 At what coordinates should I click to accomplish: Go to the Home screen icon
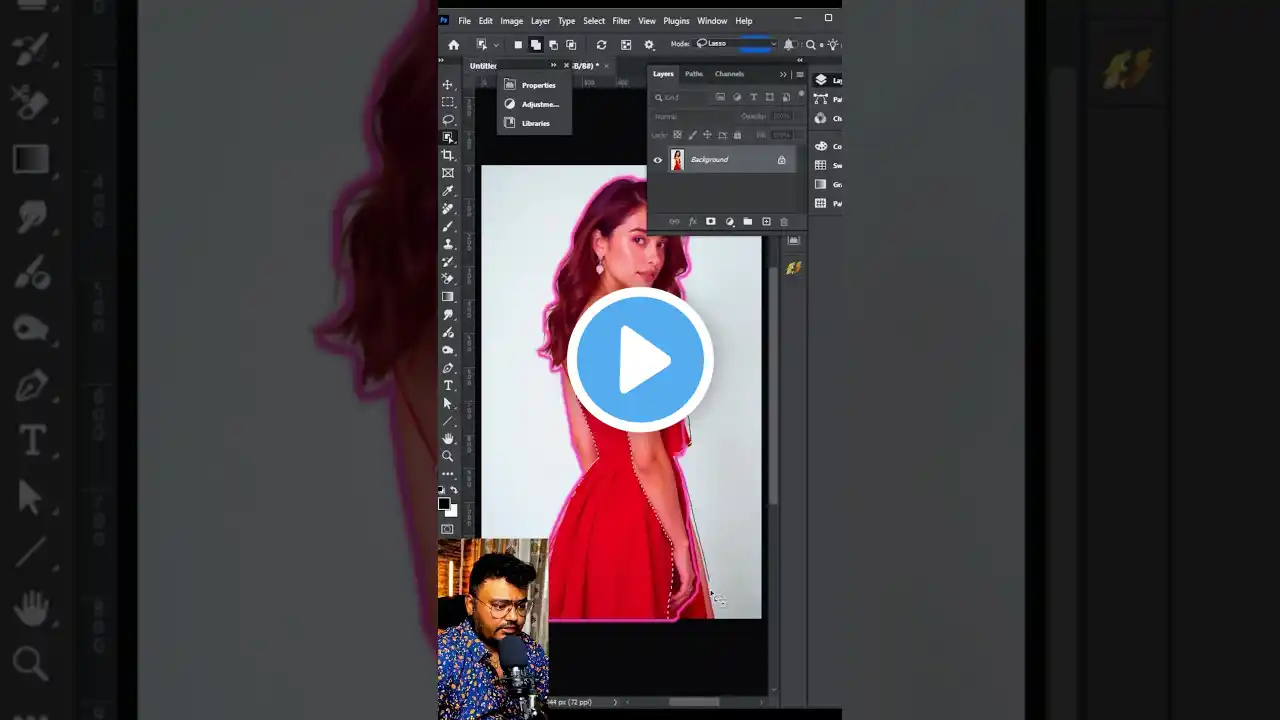coord(453,45)
